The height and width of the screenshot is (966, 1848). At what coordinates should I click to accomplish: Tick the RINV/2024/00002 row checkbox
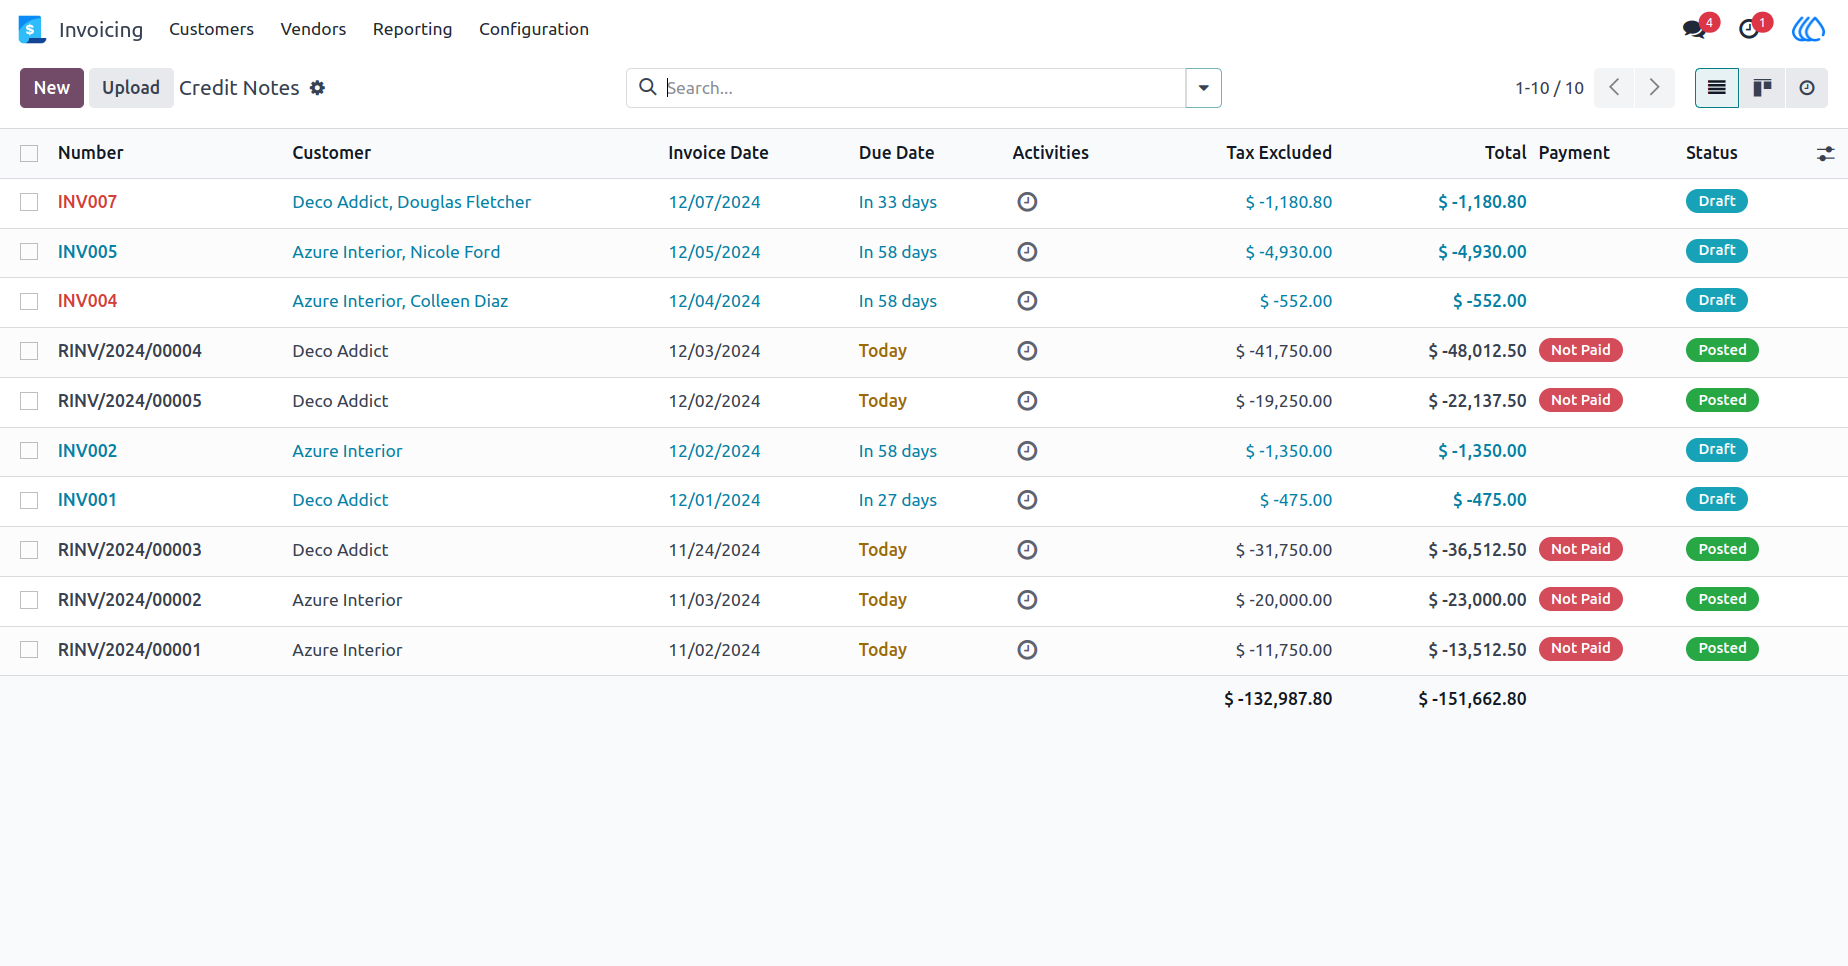point(29,600)
